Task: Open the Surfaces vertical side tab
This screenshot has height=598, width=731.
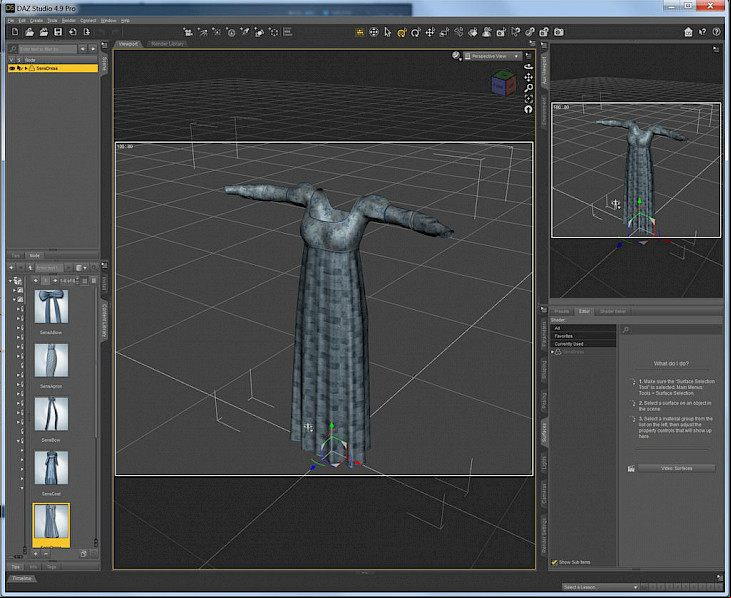Action: (x=544, y=433)
